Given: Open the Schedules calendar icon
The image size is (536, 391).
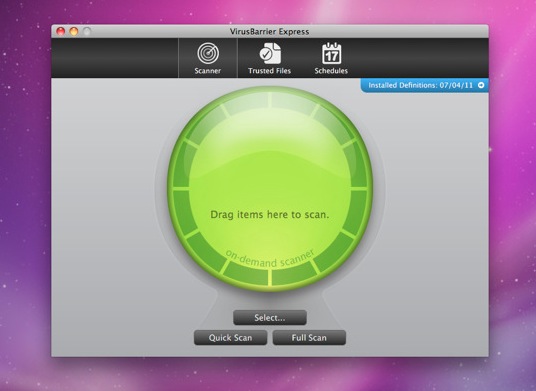Looking at the screenshot, I should pyautogui.click(x=331, y=53).
